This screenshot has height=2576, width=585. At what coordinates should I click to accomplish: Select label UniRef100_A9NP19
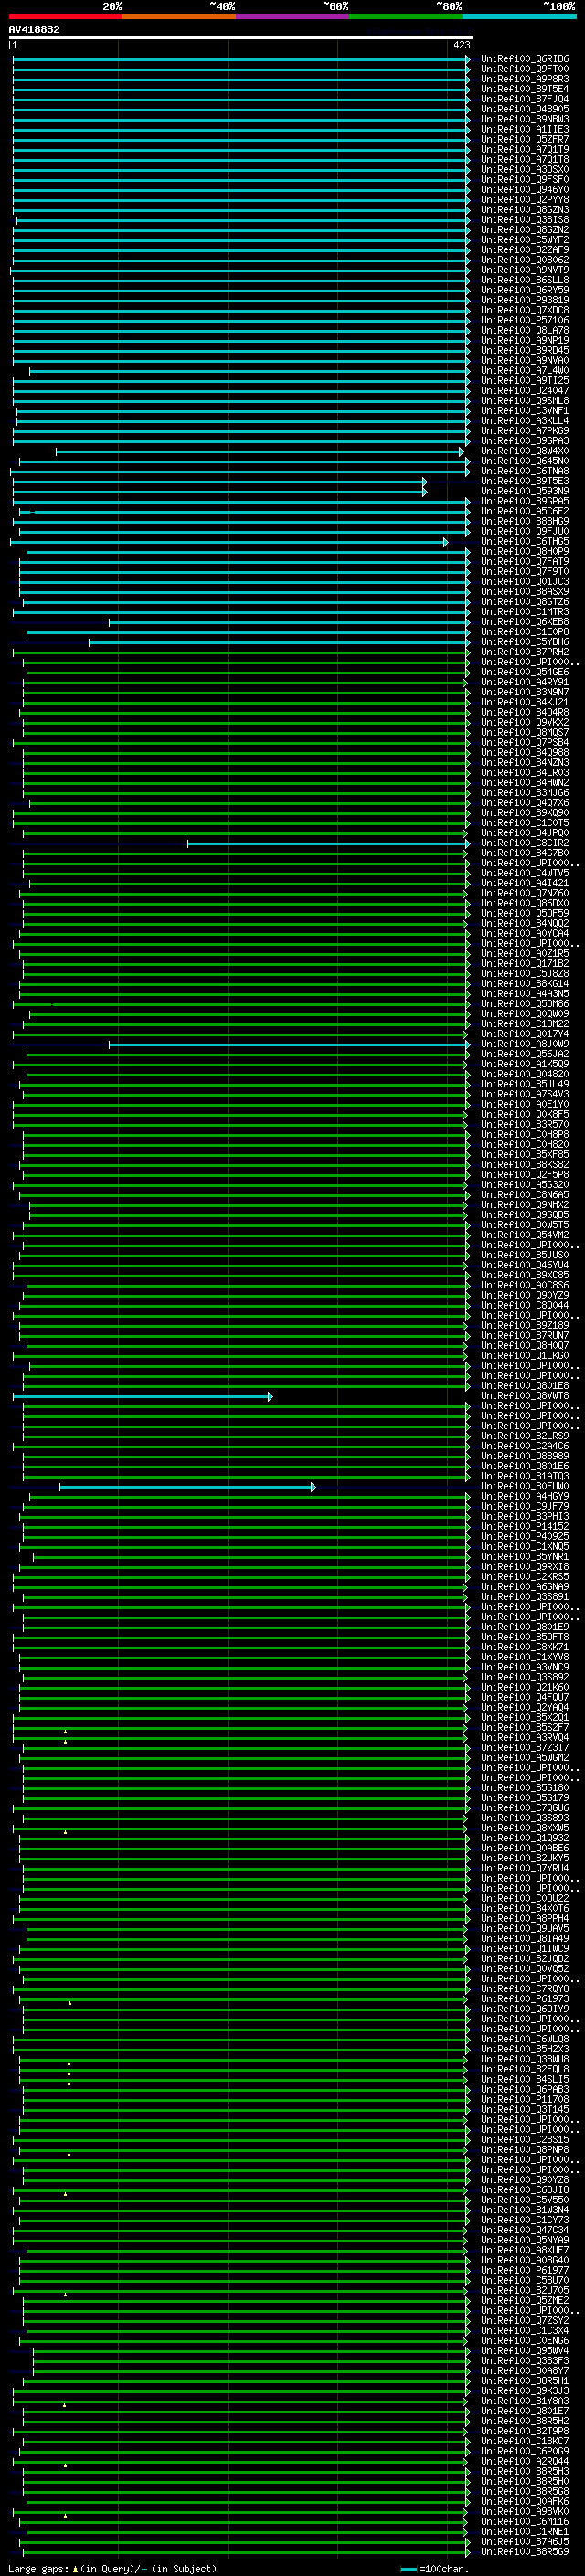coord(525,340)
